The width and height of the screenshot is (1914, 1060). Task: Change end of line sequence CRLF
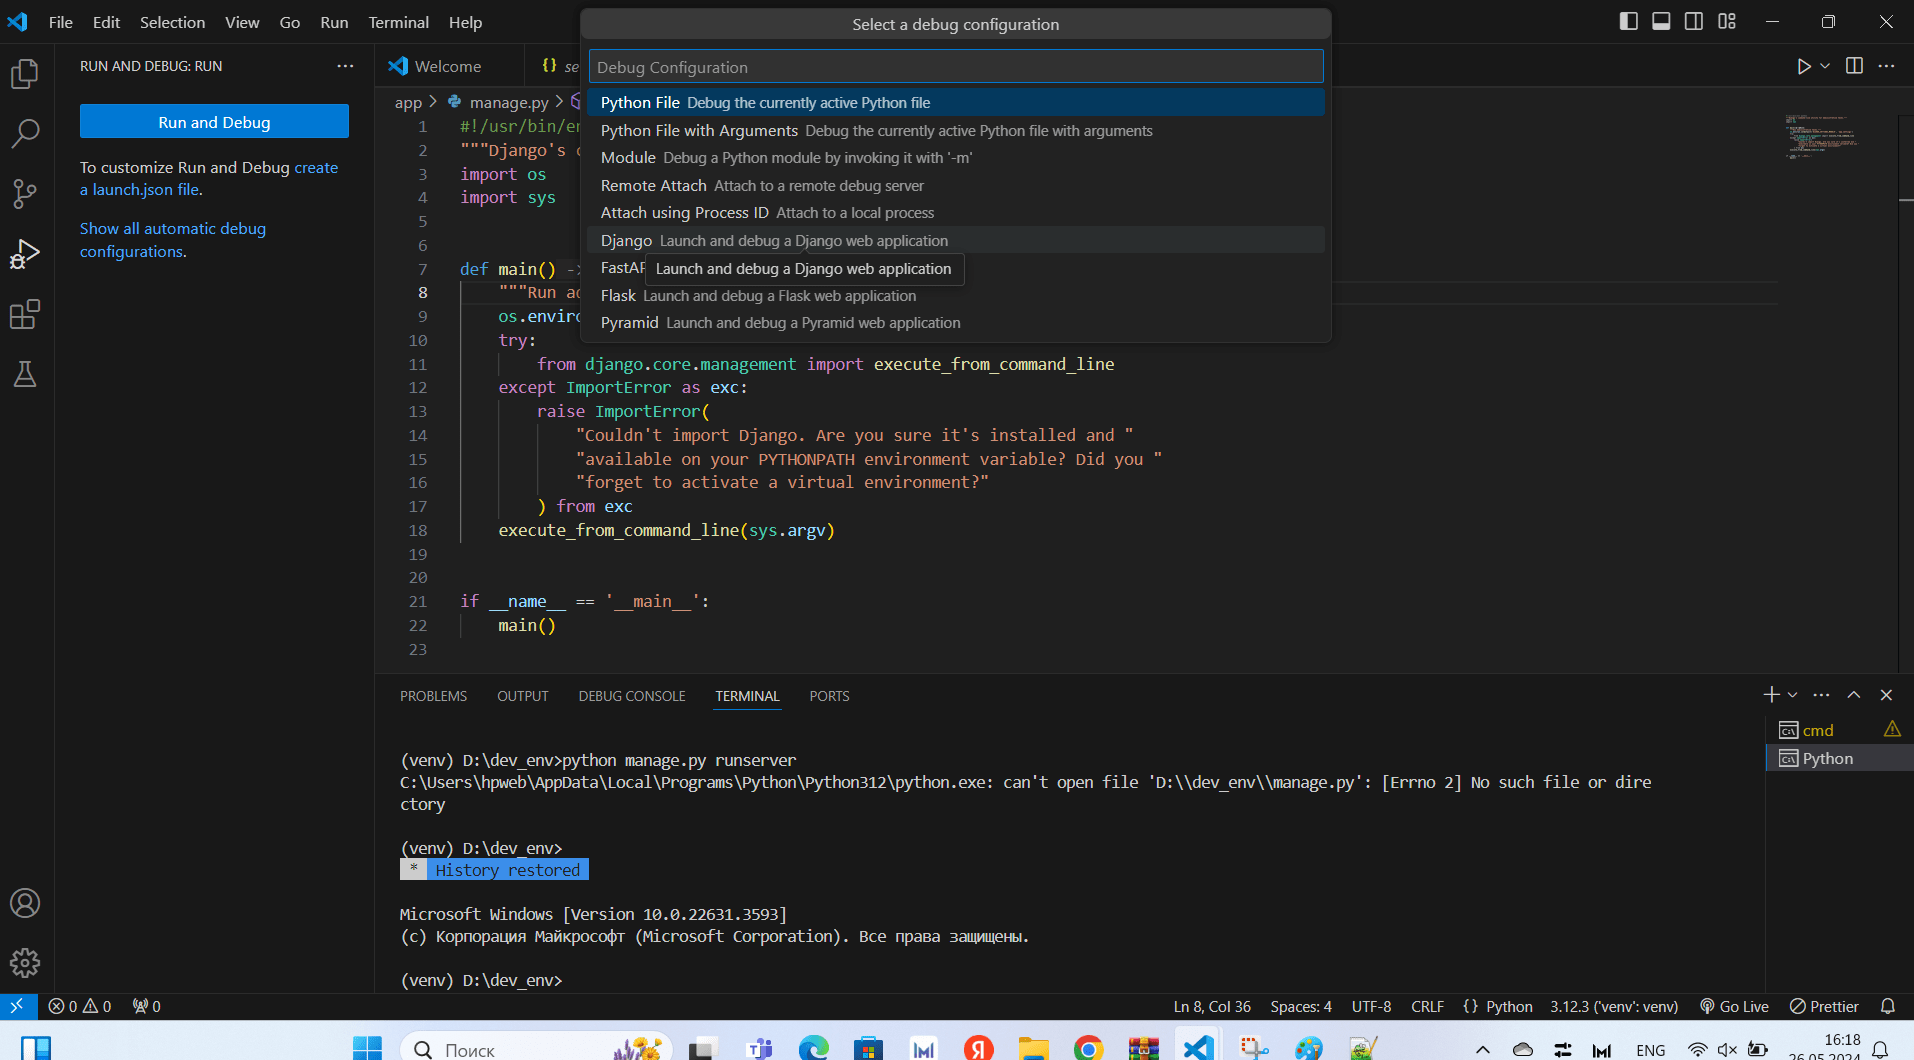click(1427, 1006)
